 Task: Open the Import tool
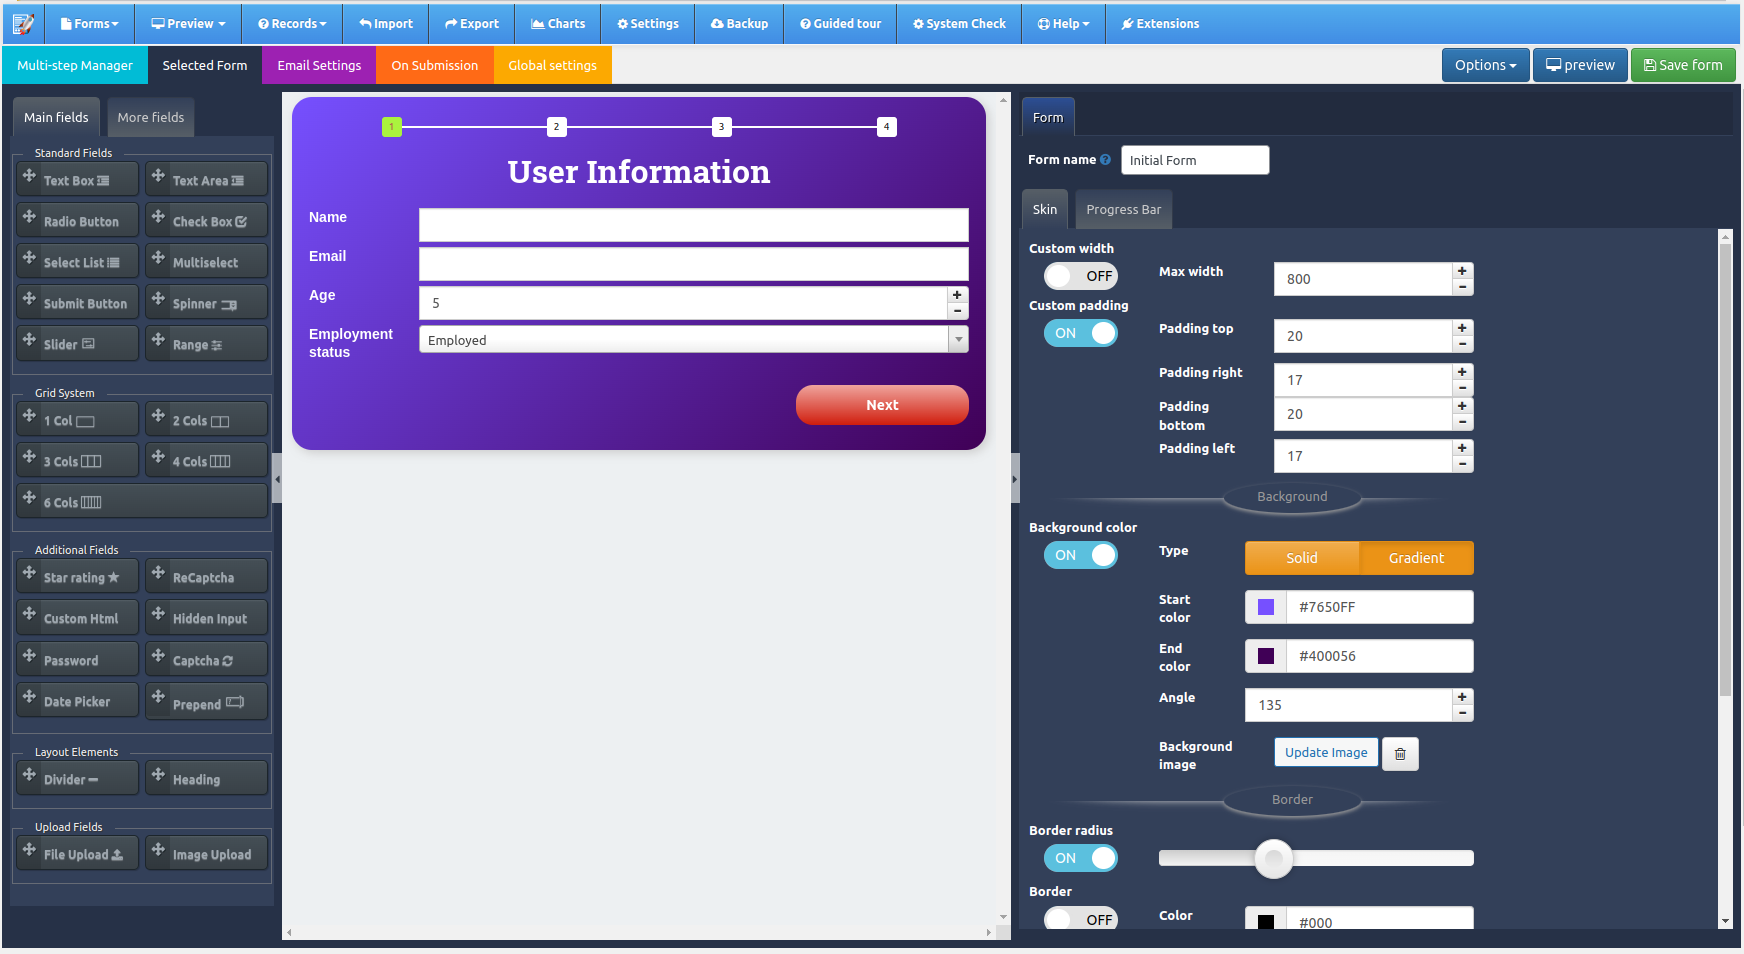coord(385,23)
